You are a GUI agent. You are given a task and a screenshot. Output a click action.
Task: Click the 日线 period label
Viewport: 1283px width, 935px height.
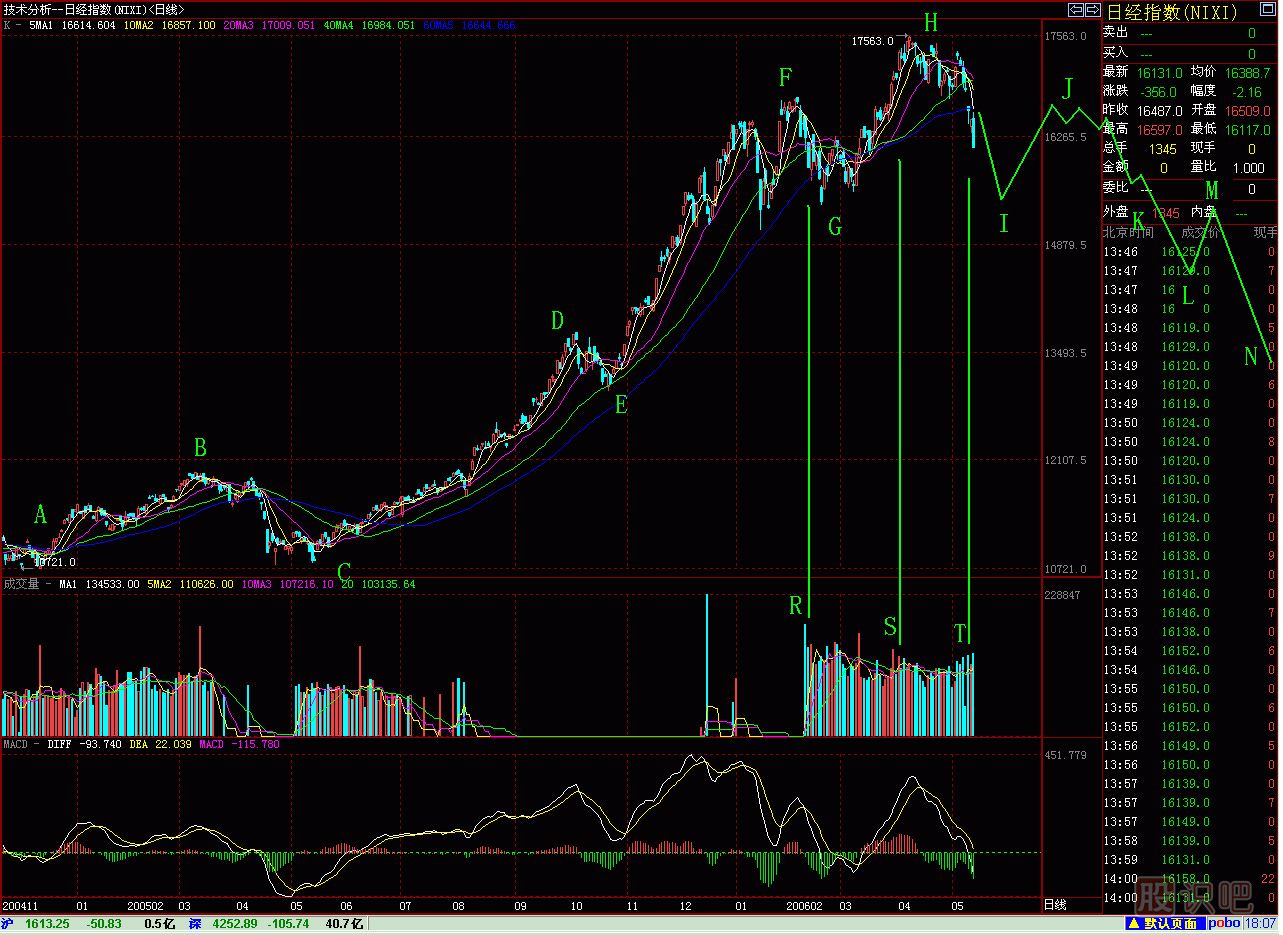(x=1055, y=904)
